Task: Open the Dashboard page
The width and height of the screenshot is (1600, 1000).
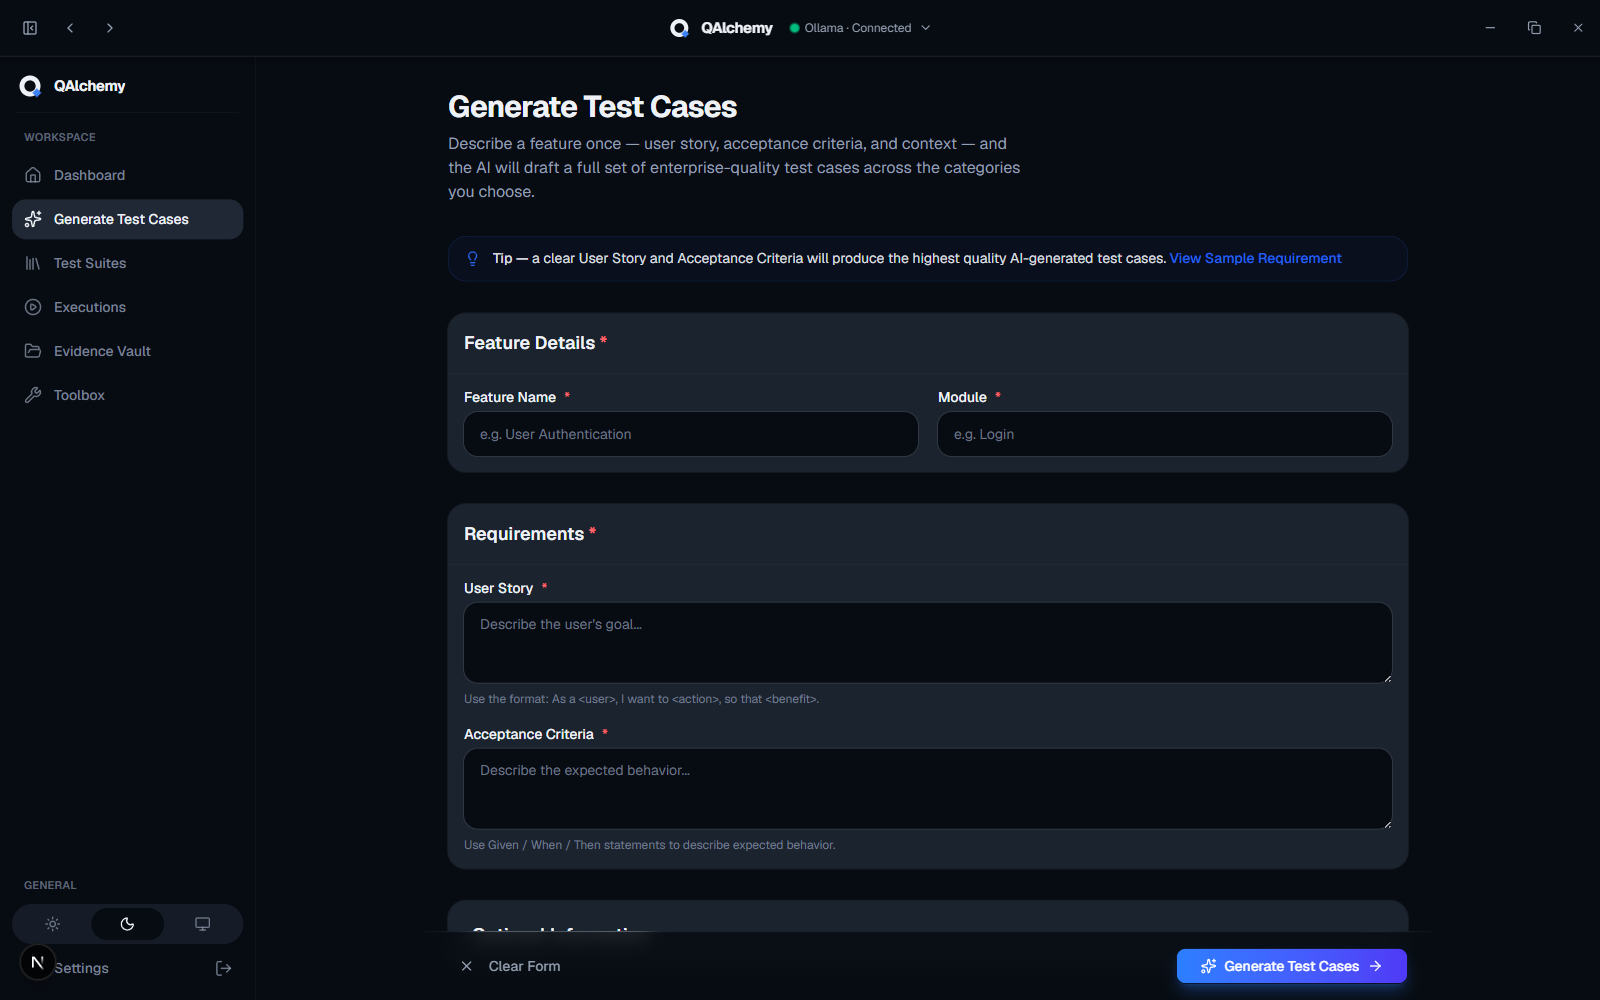Action: tap(127, 175)
